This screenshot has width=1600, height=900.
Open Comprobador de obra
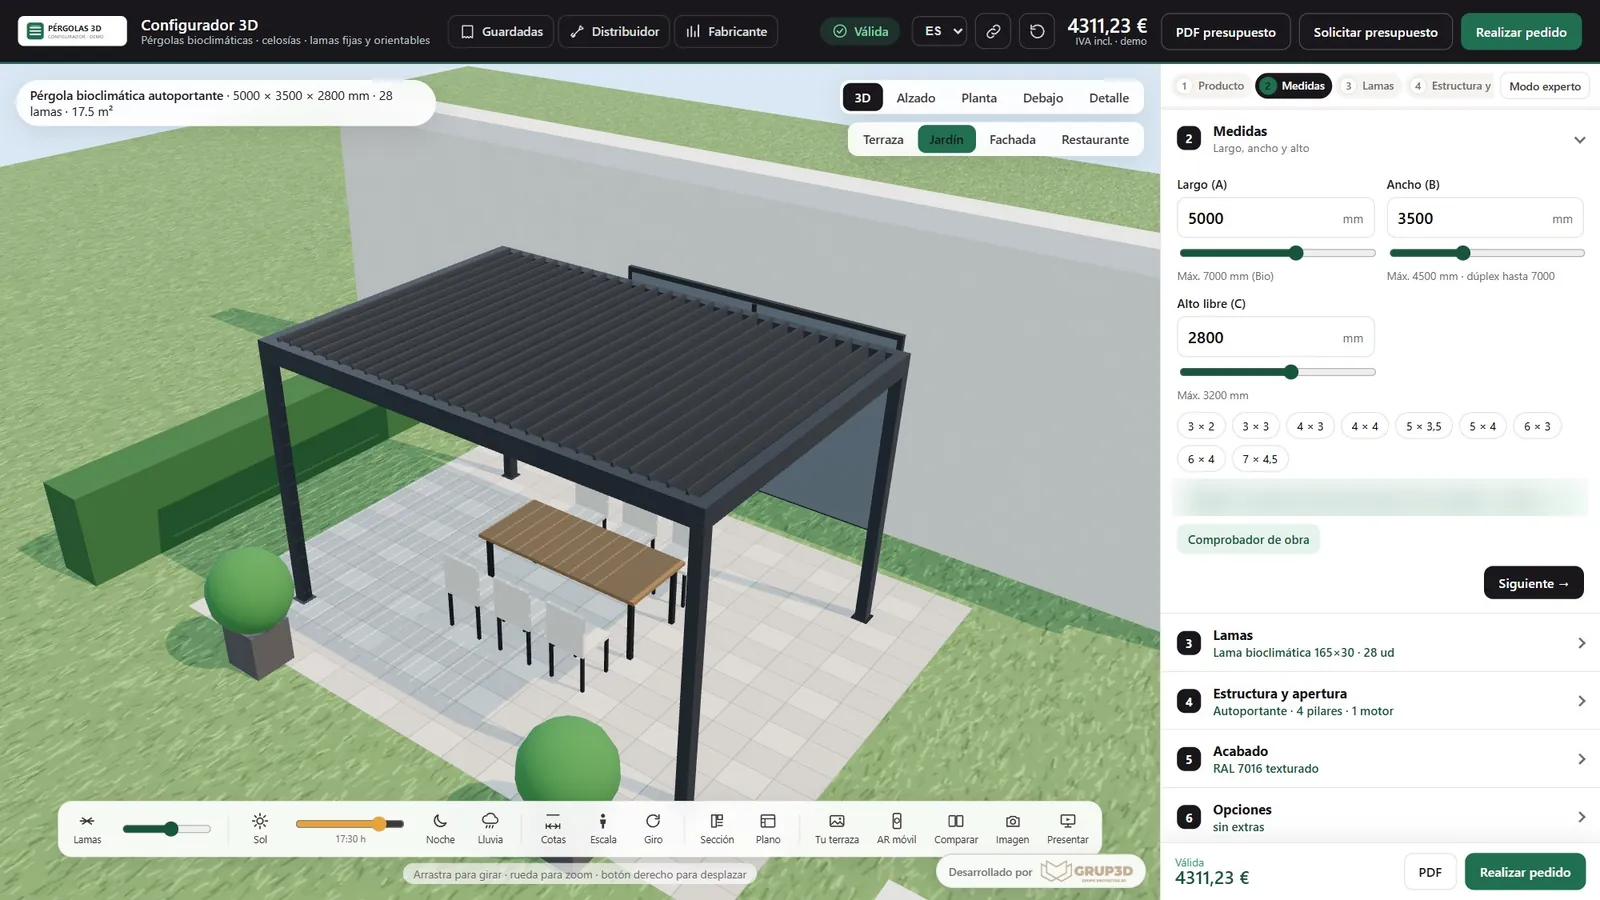click(x=1248, y=540)
